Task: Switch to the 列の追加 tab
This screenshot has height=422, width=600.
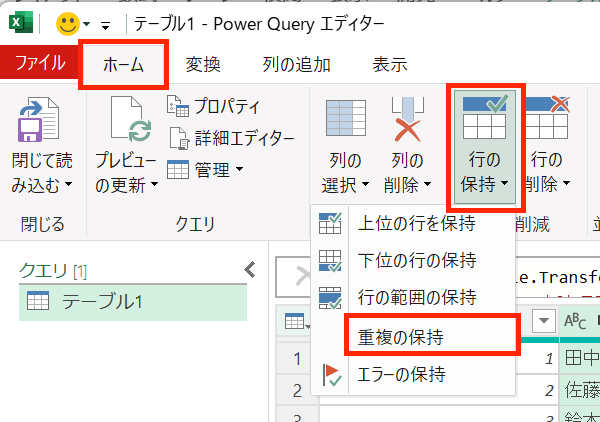Action: [x=296, y=64]
